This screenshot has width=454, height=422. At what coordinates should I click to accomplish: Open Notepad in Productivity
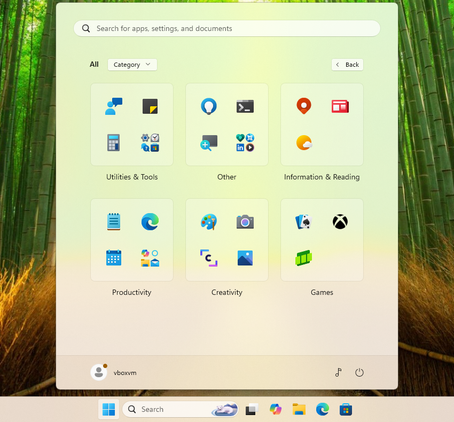[x=114, y=222]
